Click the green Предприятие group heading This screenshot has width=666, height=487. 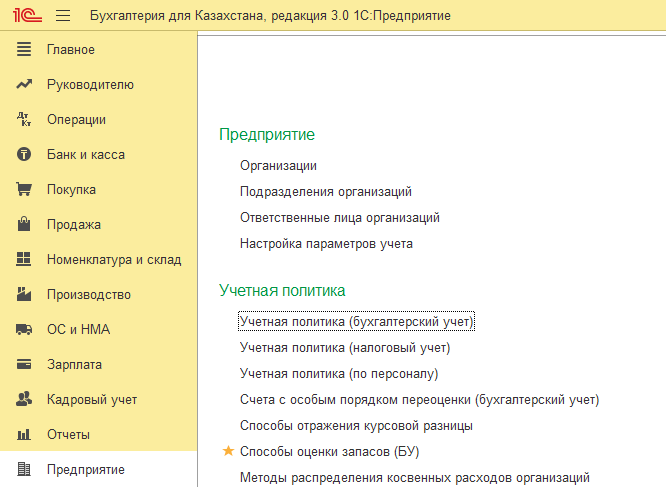point(267,135)
